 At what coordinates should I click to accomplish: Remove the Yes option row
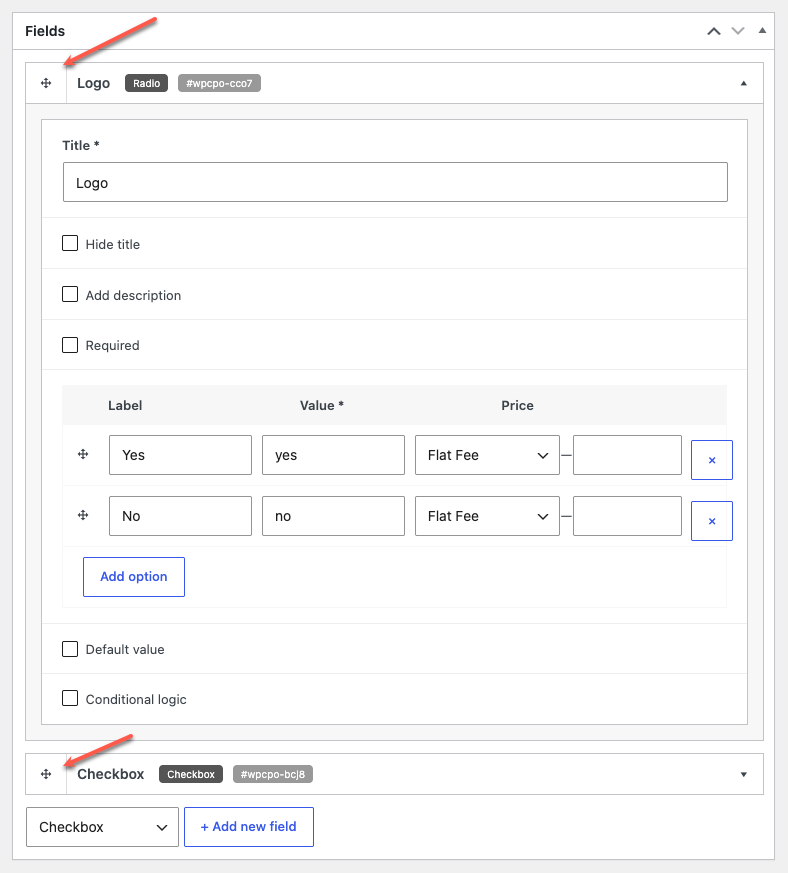pyautogui.click(x=712, y=460)
